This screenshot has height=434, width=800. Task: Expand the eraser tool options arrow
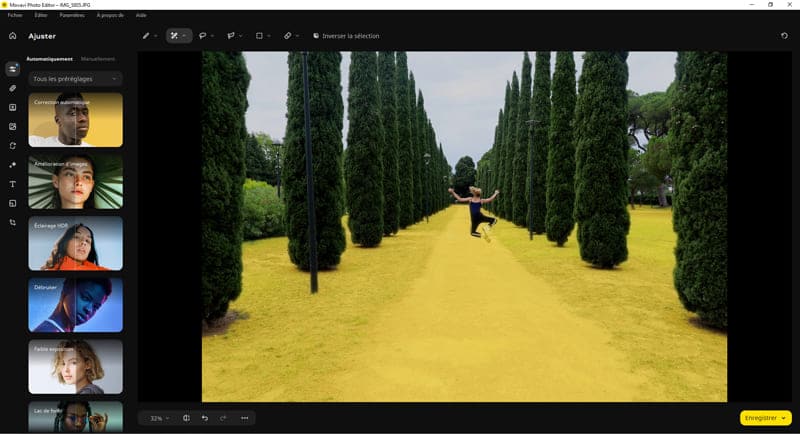[x=297, y=36]
